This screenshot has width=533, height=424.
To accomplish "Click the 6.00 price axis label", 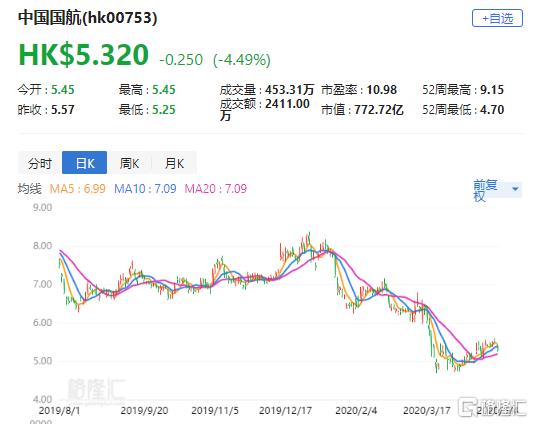I will [42, 322].
